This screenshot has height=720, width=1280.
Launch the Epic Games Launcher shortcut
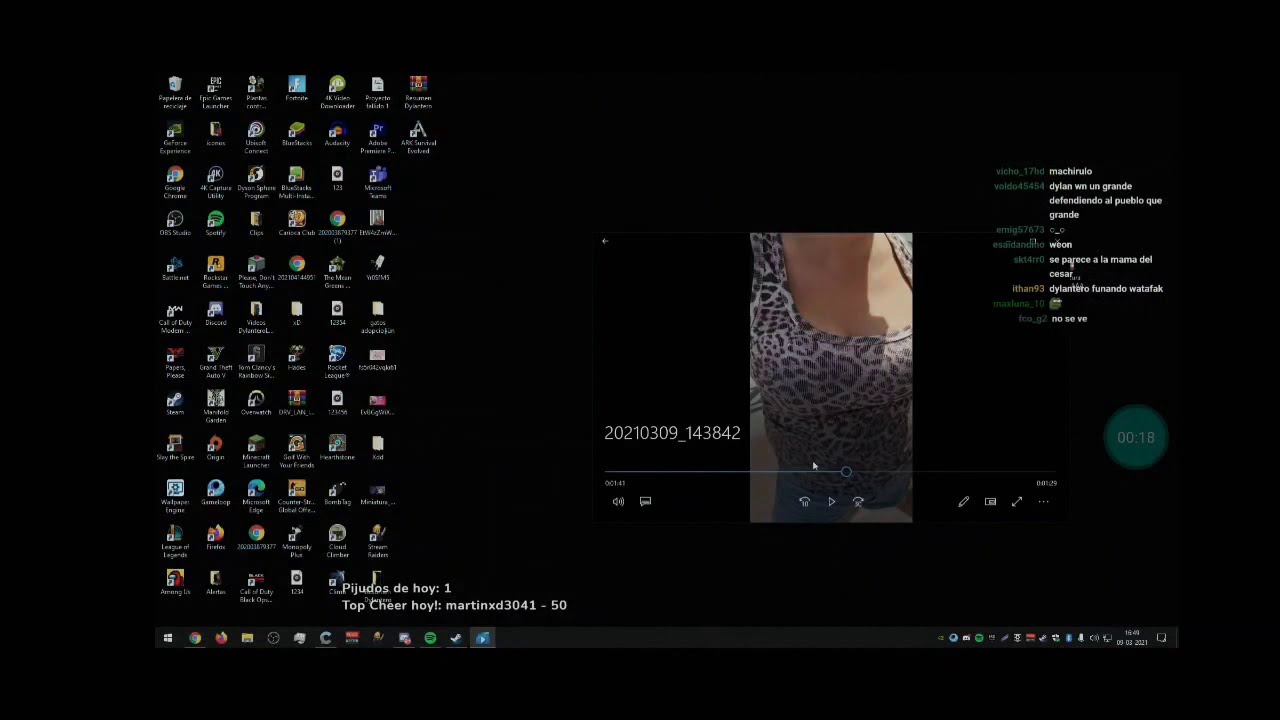point(215,92)
